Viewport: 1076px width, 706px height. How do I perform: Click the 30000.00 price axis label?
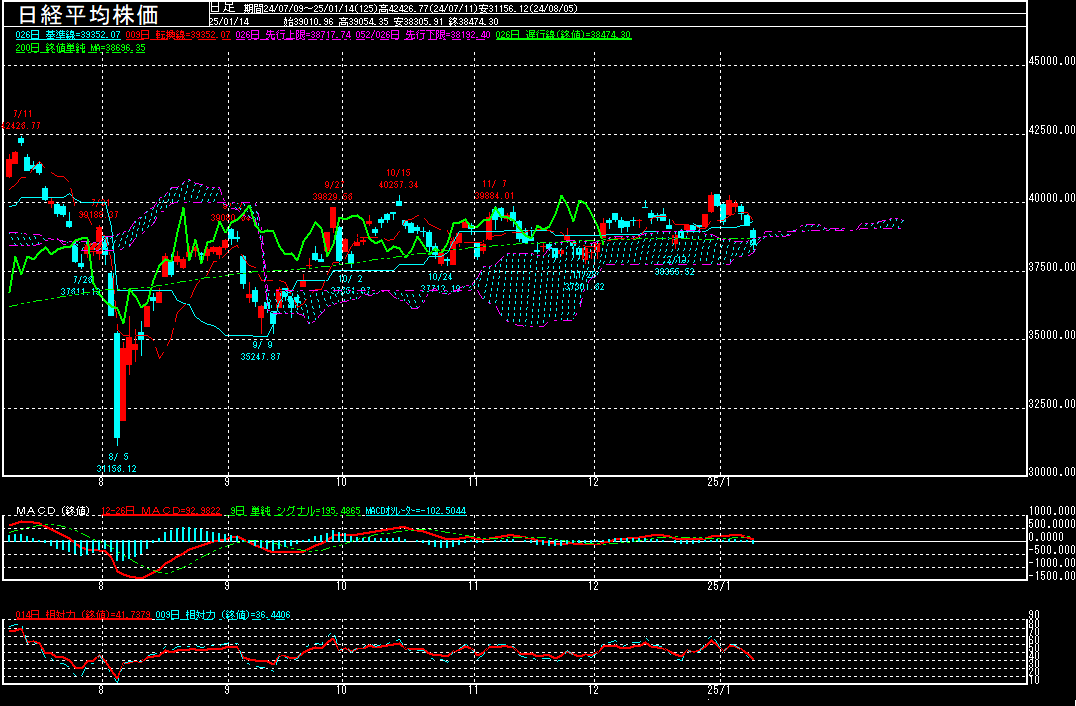pyautogui.click(x=1052, y=472)
